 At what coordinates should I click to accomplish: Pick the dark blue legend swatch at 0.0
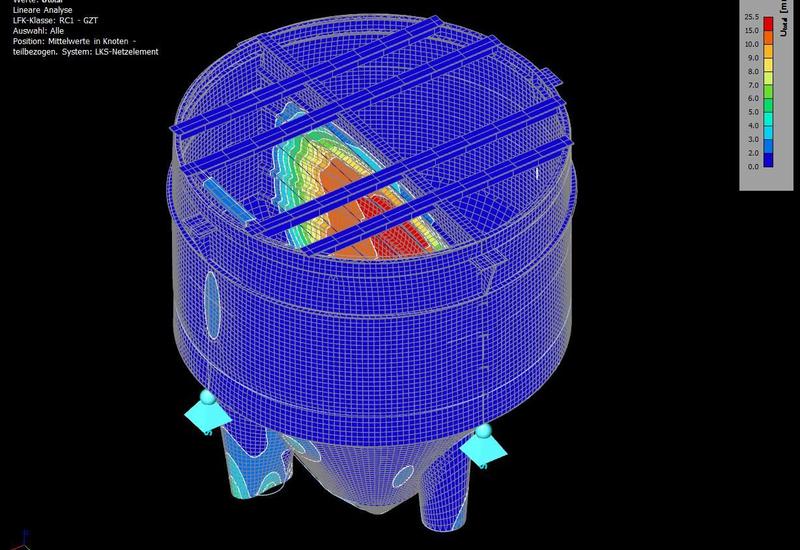(769, 161)
